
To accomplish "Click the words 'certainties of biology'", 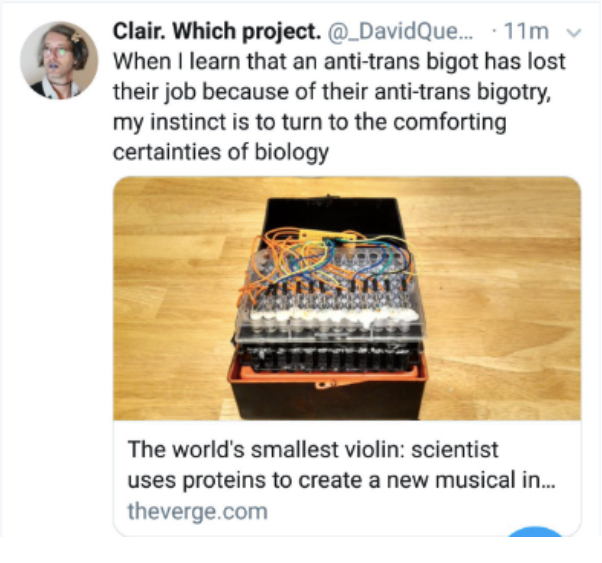I will click(x=221, y=152).
